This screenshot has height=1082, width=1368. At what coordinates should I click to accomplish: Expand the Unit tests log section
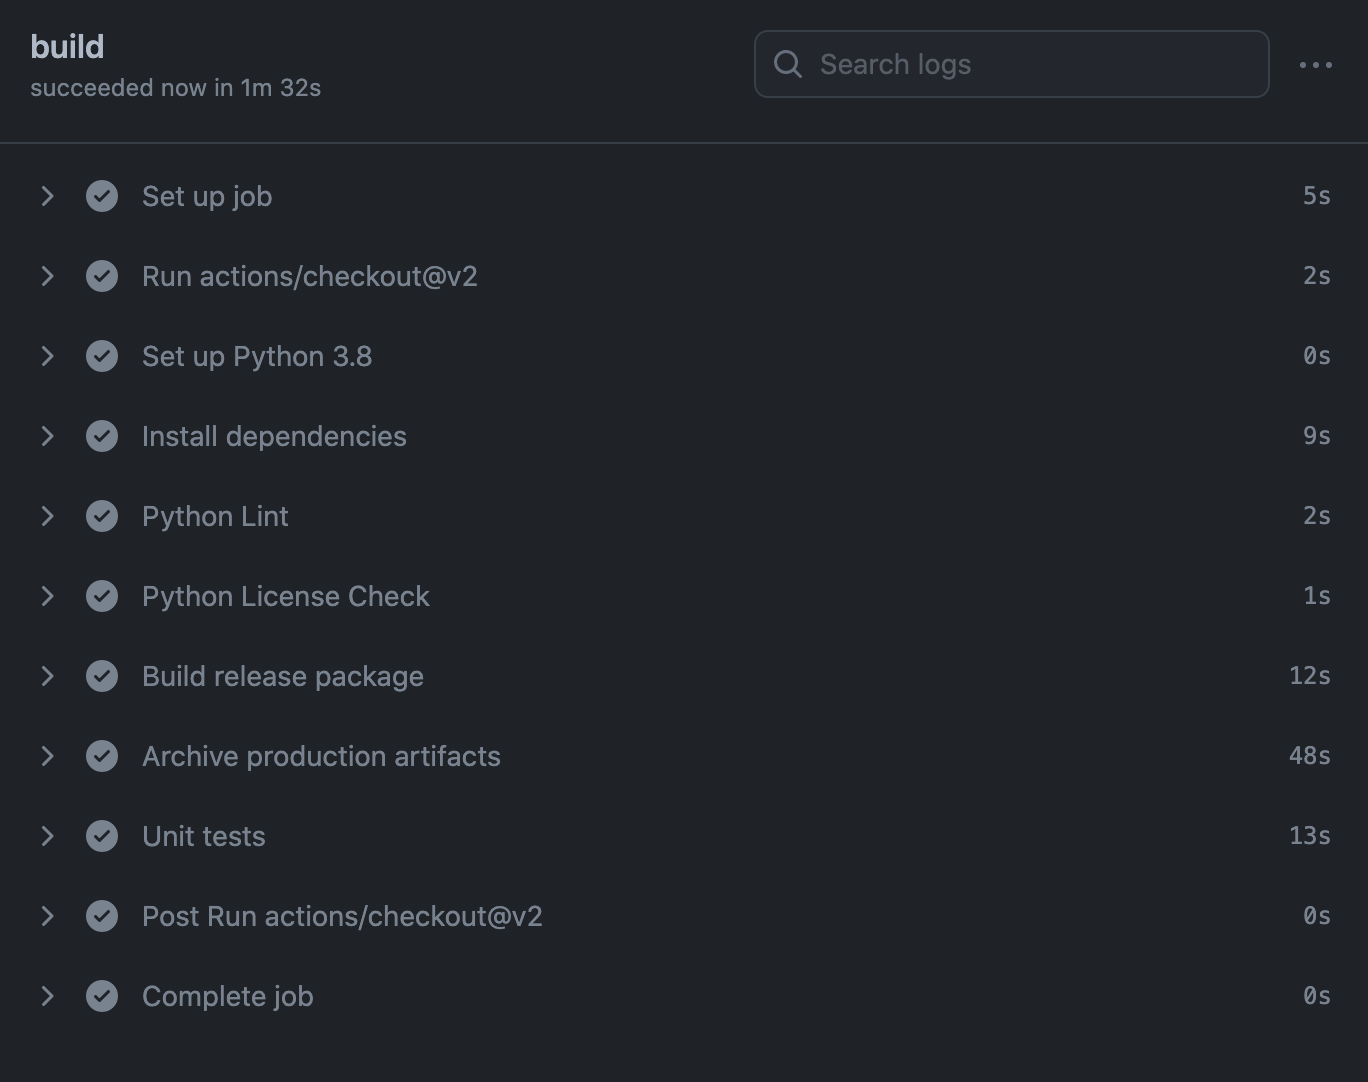point(47,836)
